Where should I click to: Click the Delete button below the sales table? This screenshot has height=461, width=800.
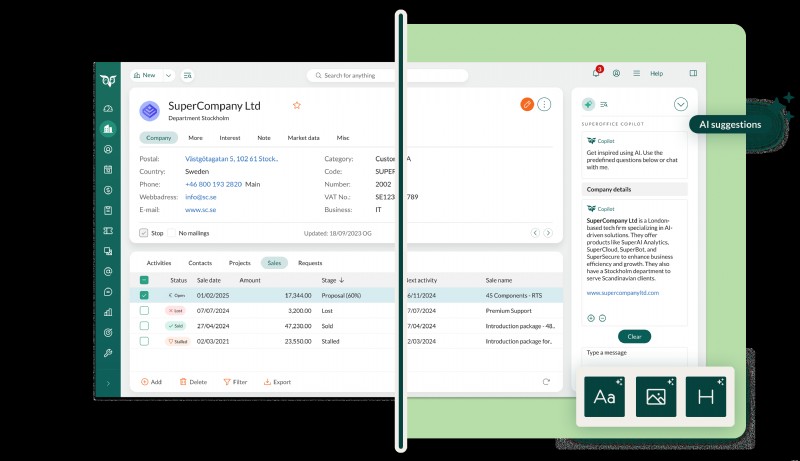point(193,382)
